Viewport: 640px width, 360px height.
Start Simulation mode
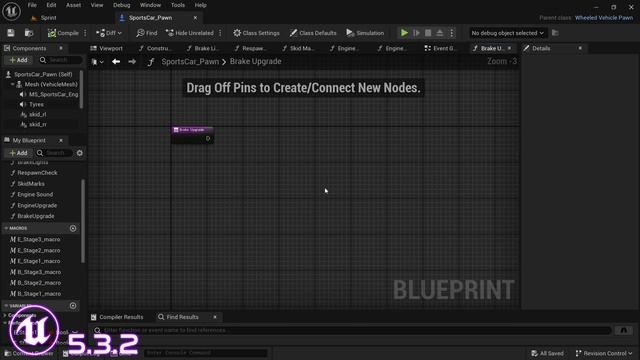point(365,33)
